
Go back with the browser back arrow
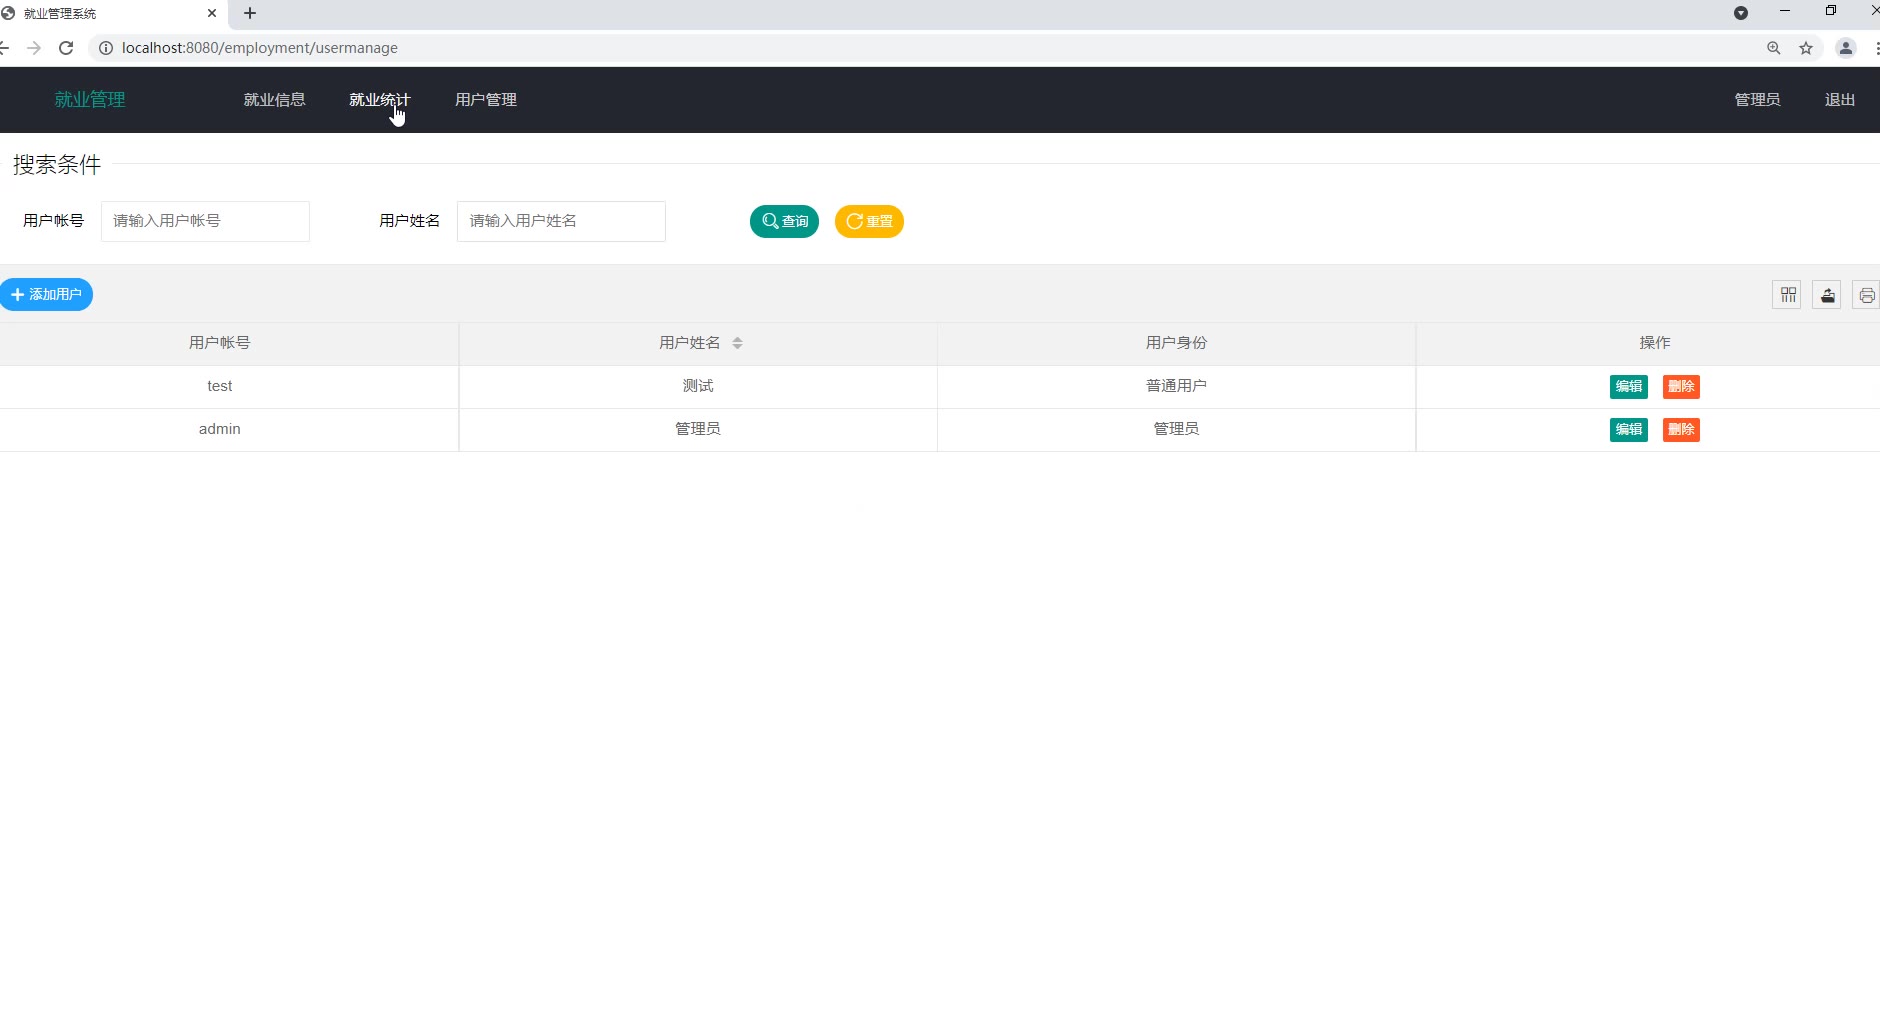[x=4, y=48]
